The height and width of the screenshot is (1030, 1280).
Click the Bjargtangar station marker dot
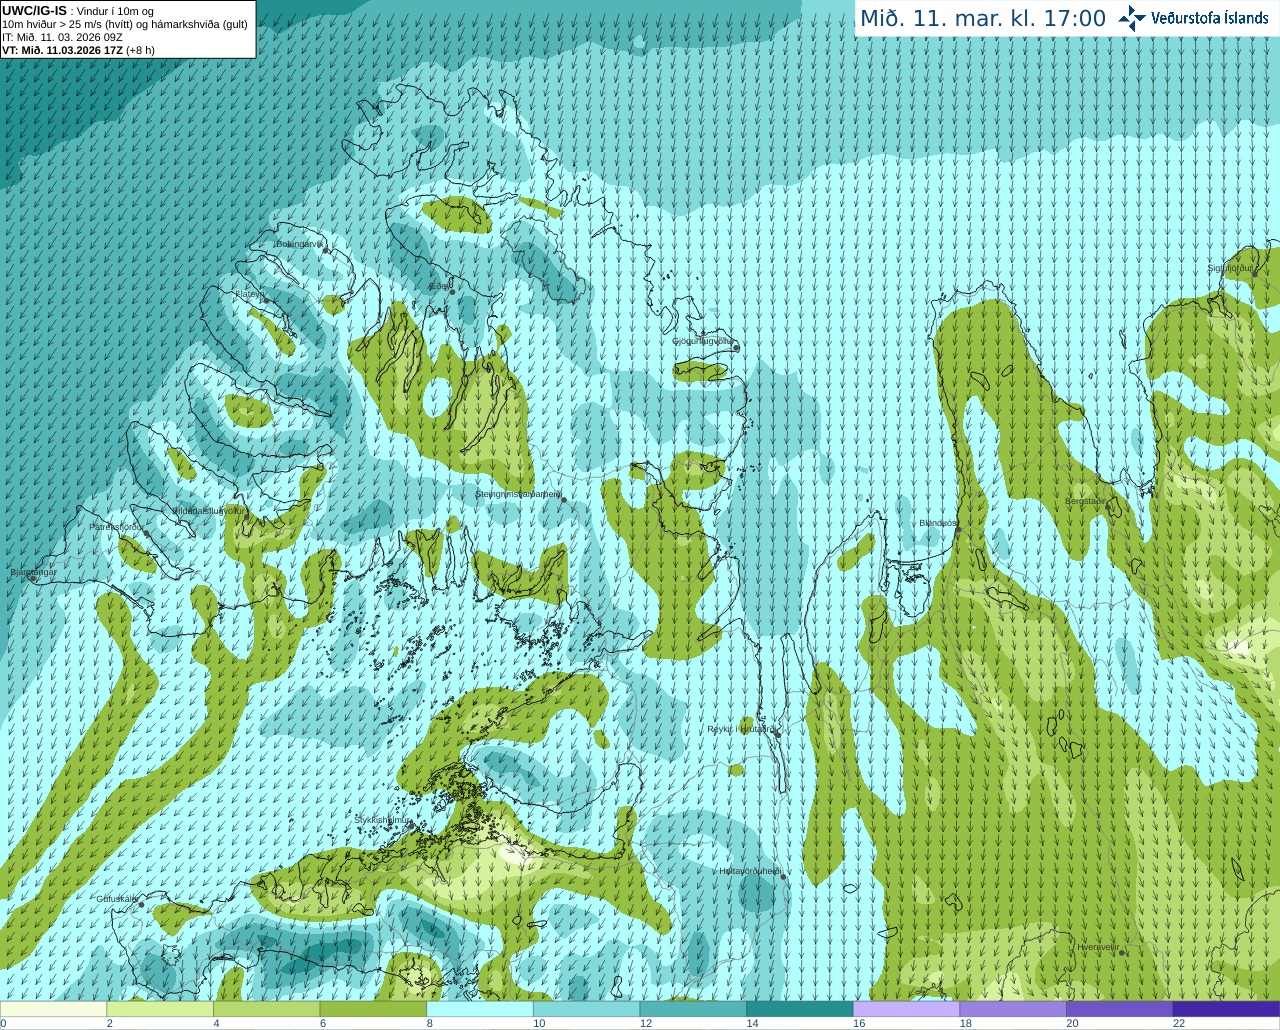coord(33,579)
